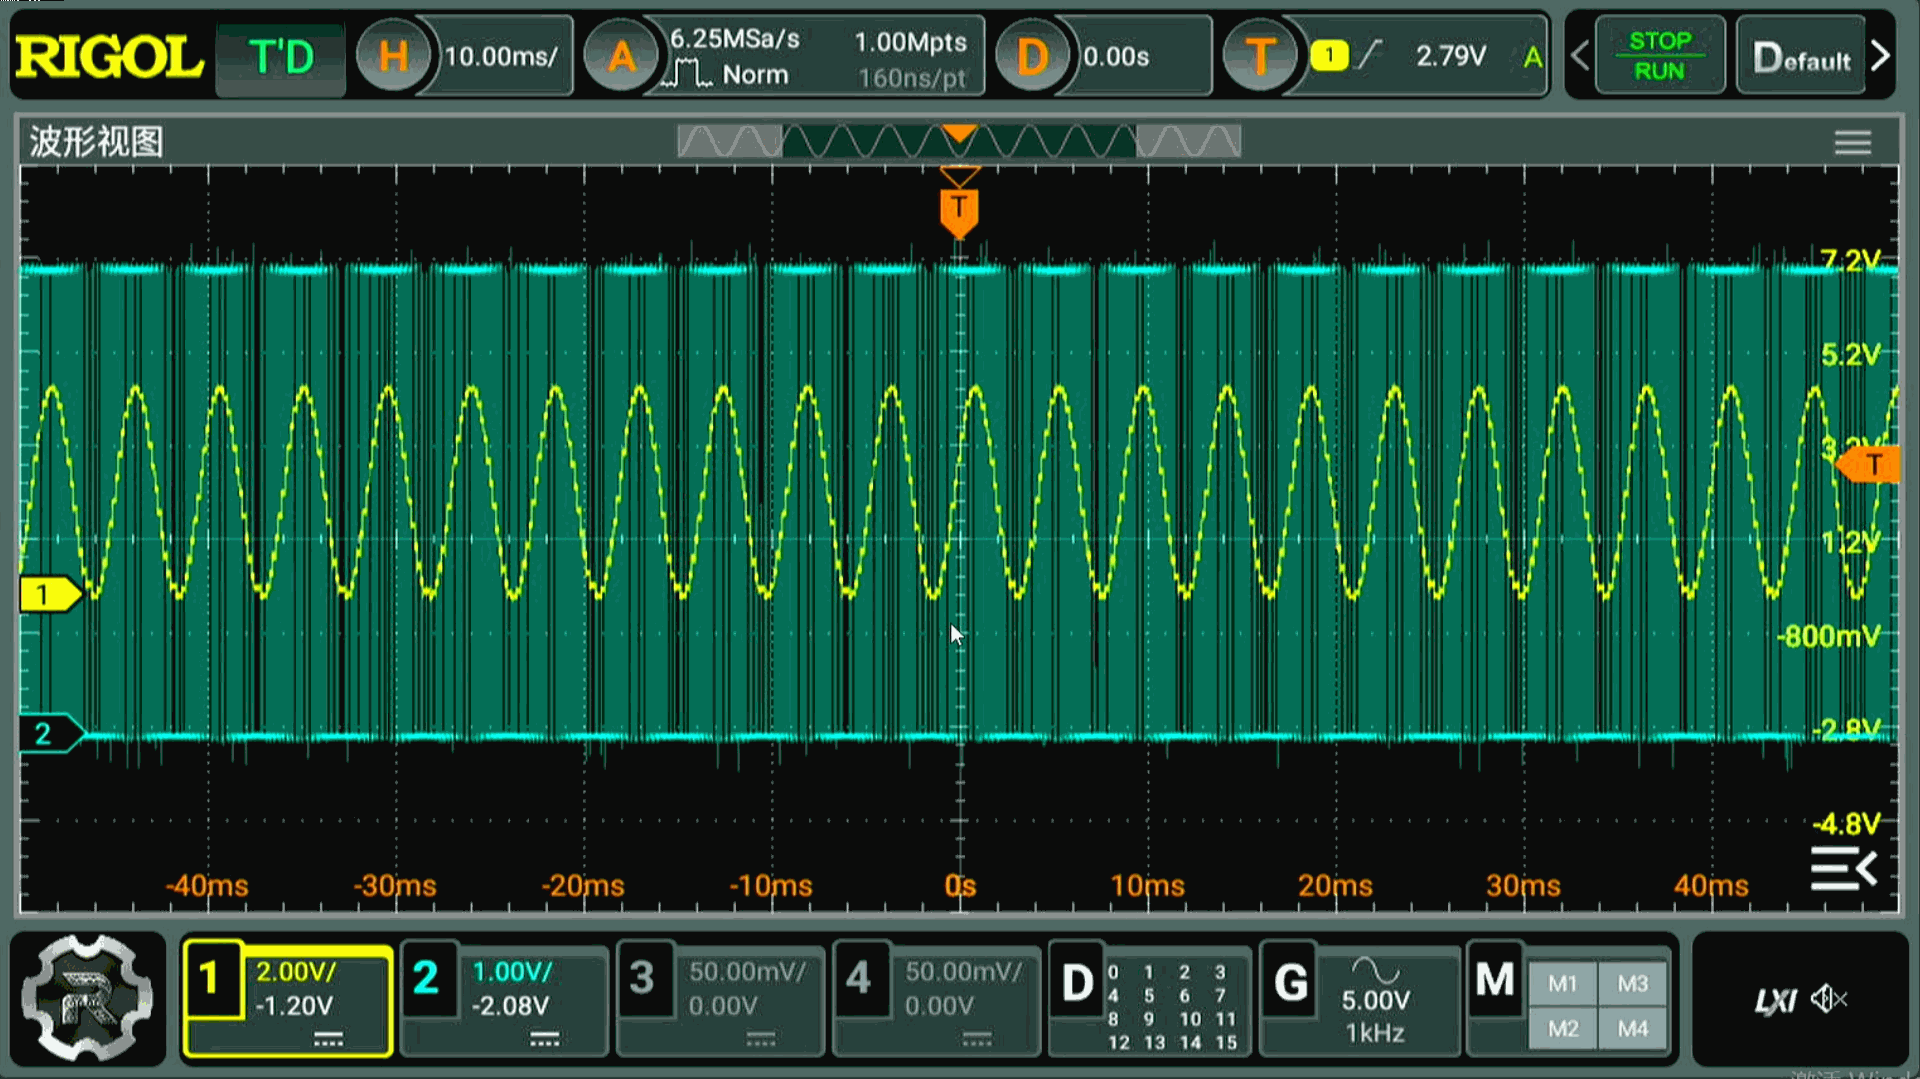The height and width of the screenshot is (1079, 1920).
Task: Click the LXI network status icon
Action: [1776, 1000]
